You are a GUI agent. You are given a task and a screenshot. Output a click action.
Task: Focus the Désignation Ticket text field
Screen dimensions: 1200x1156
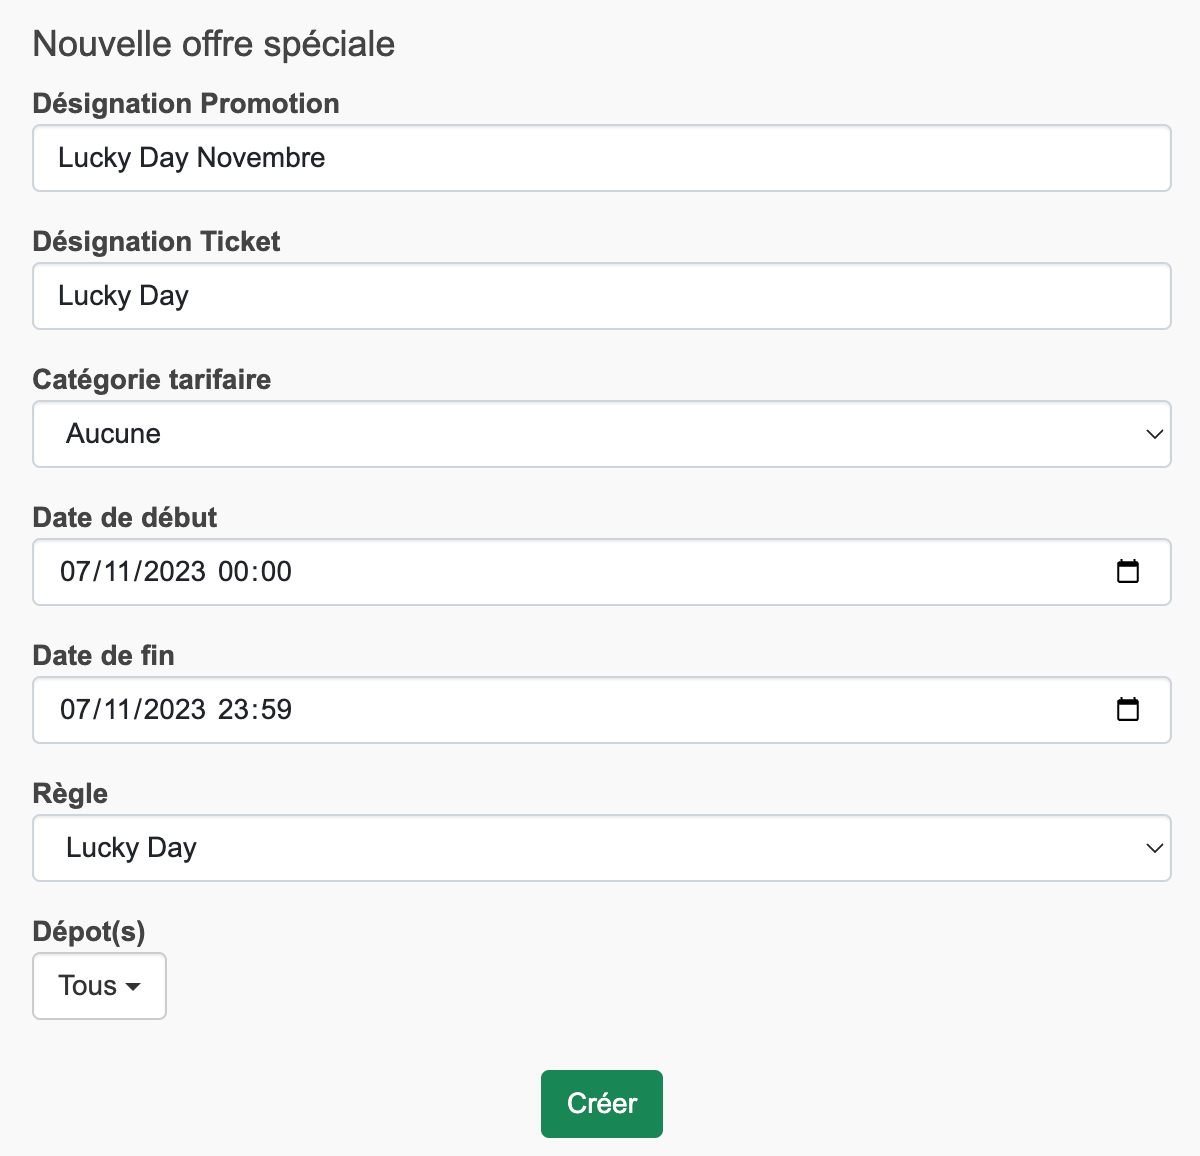tap(602, 296)
